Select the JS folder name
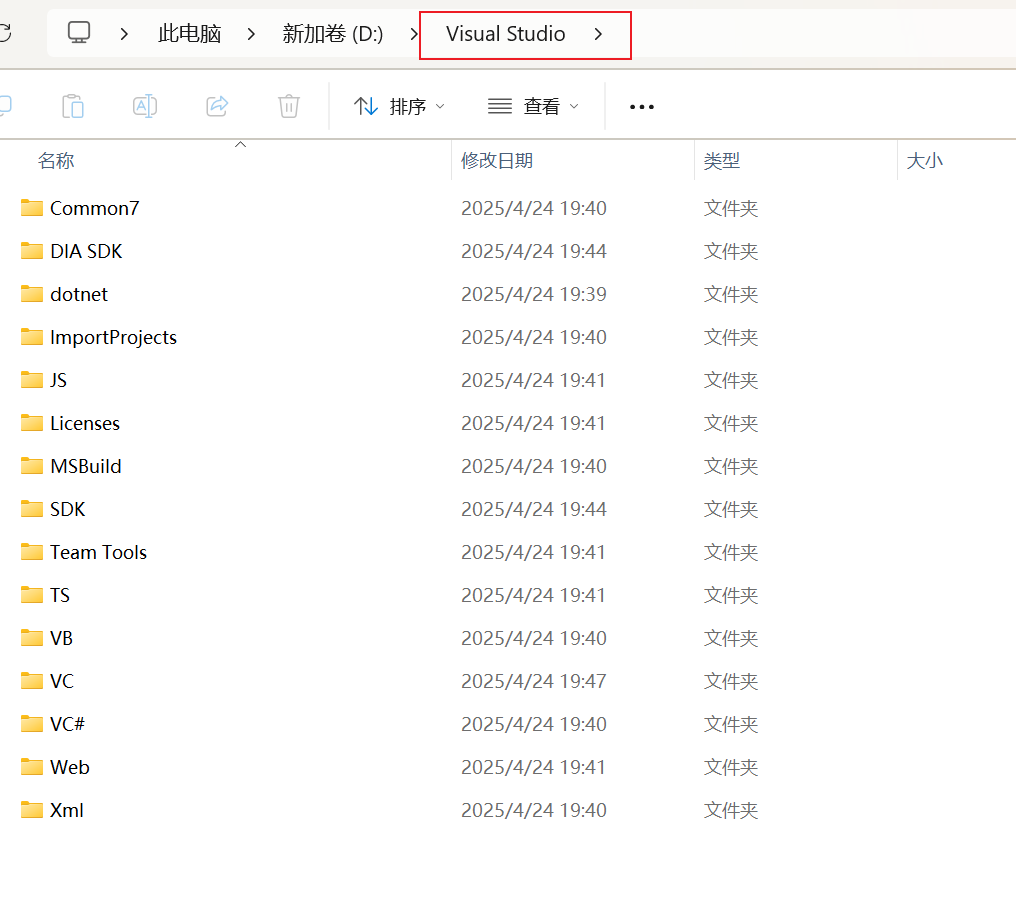The width and height of the screenshot is (1016, 903). point(58,380)
